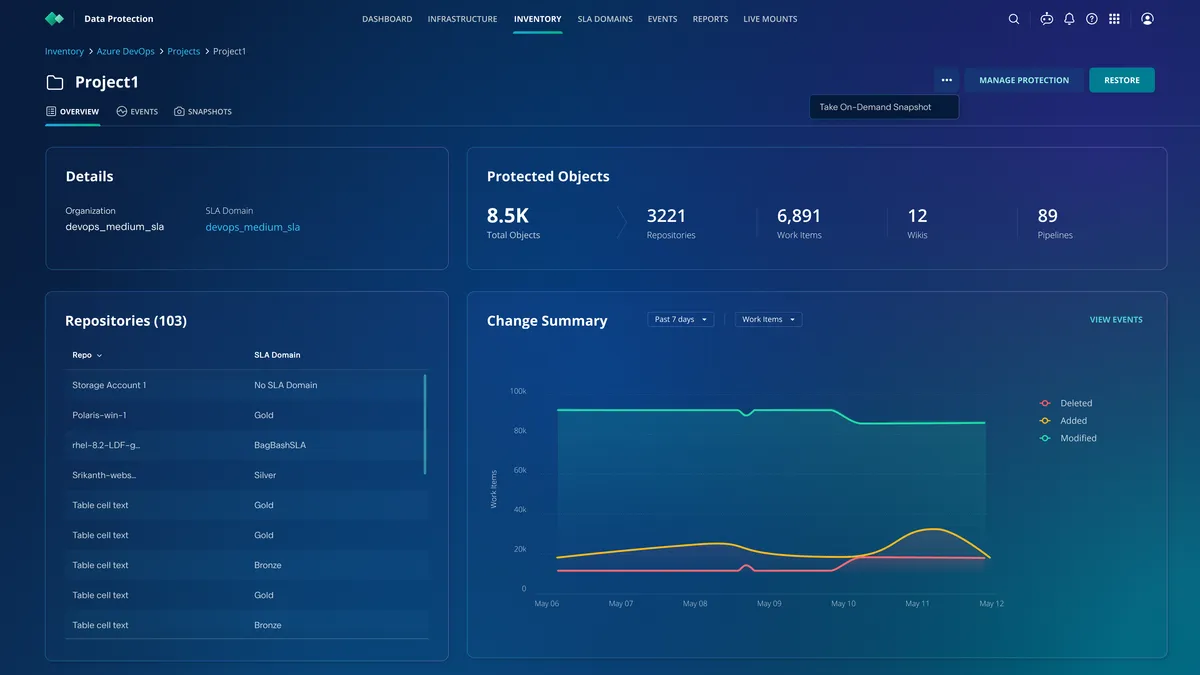Click the Deleted legend marker

pos(1045,403)
